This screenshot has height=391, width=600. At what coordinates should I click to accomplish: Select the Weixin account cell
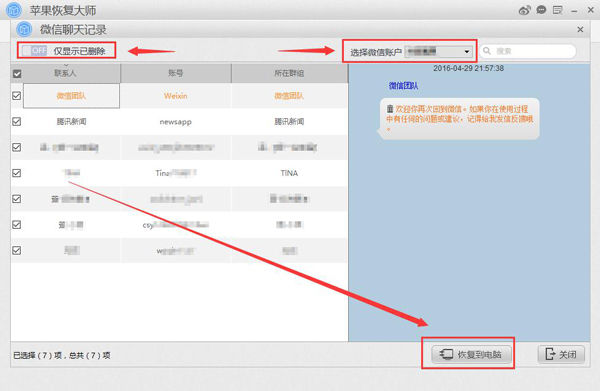point(176,96)
